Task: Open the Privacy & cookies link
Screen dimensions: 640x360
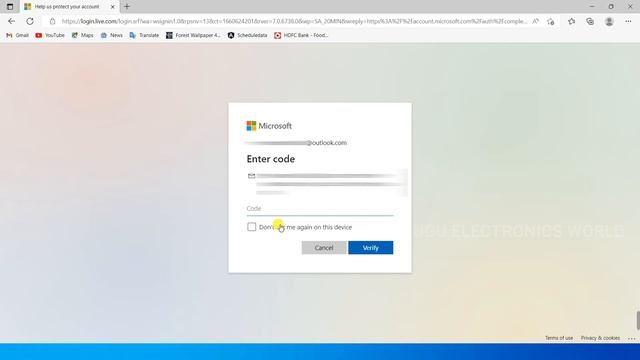Action: click(600, 338)
